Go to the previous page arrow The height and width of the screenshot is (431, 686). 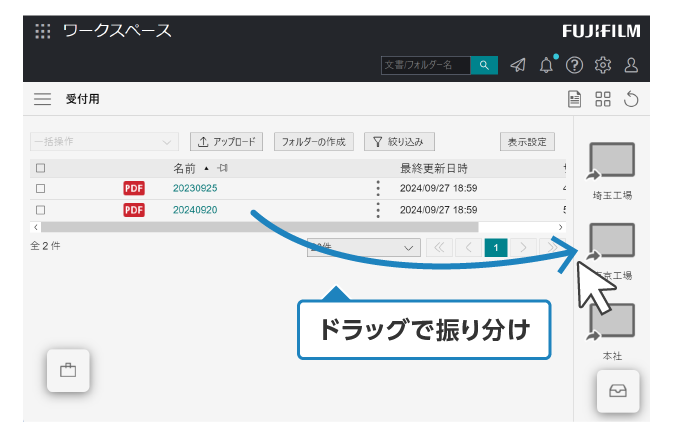click(x=468, y=248)
